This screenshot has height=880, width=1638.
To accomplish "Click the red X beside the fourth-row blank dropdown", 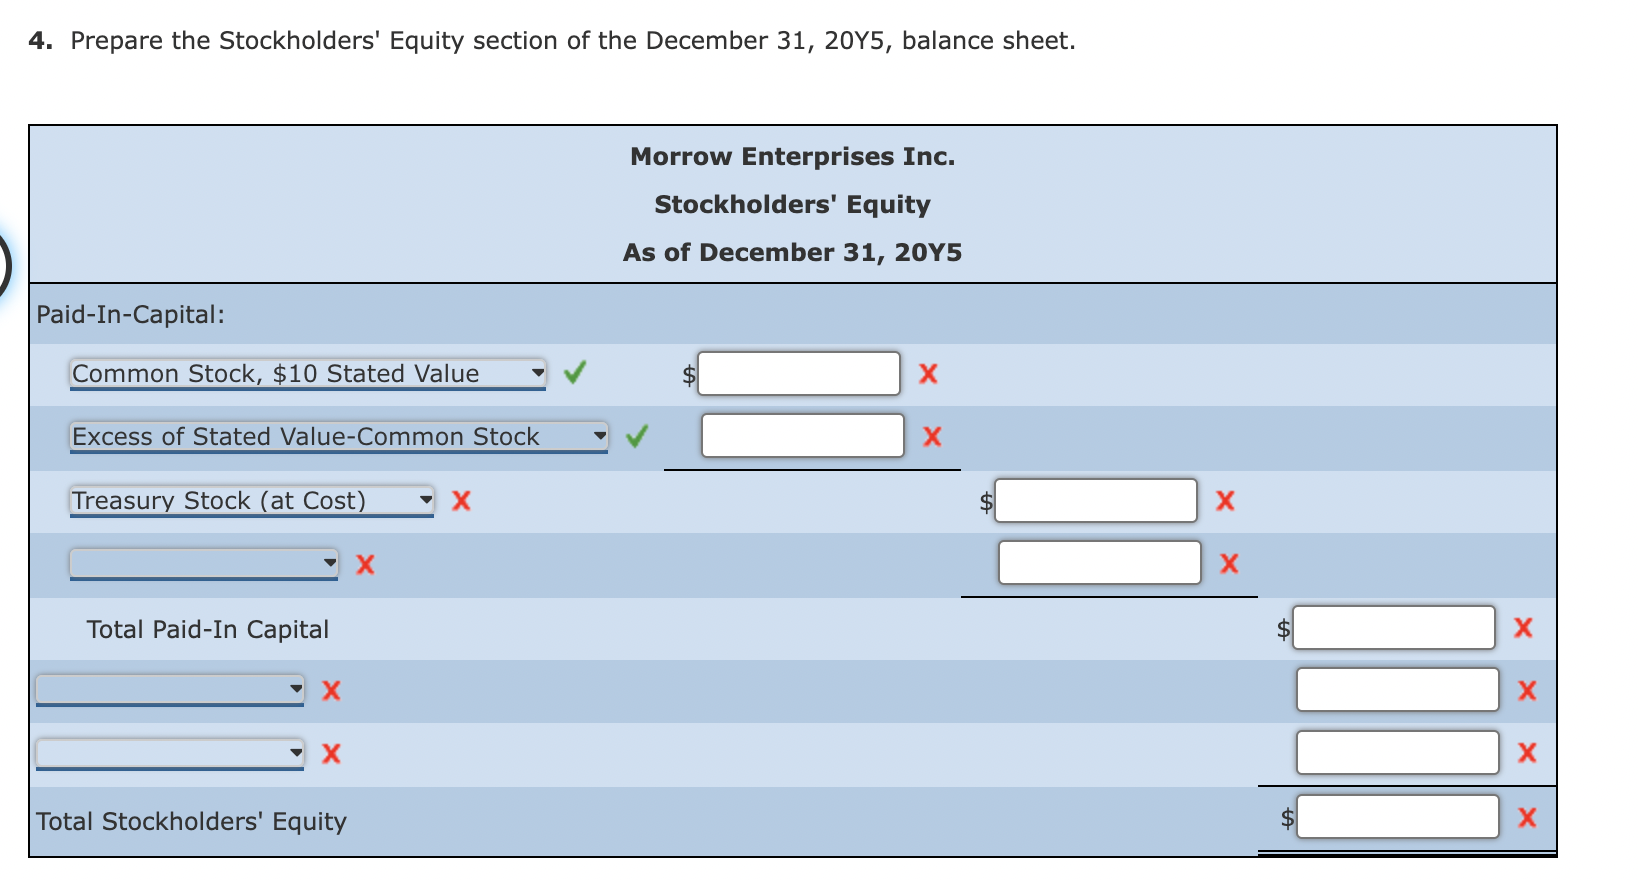I will [x=364, y=564].
